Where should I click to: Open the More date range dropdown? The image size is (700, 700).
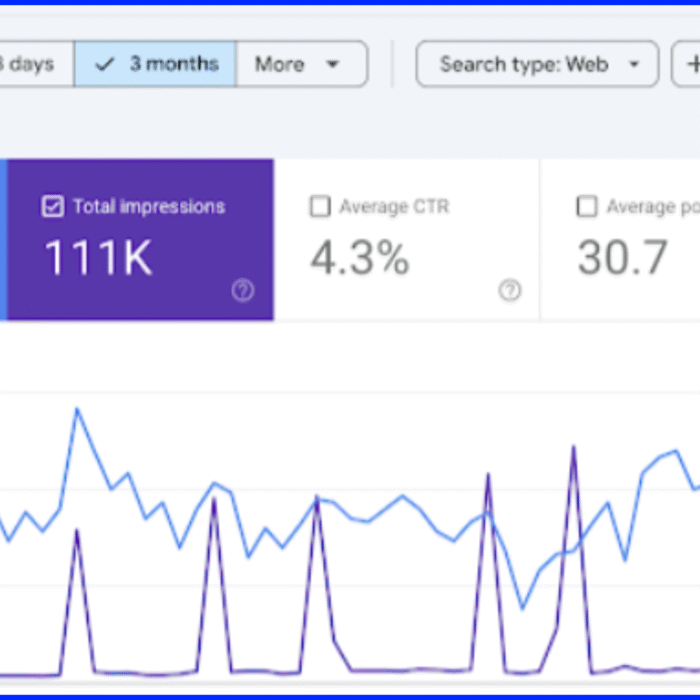tap(301, 65)
